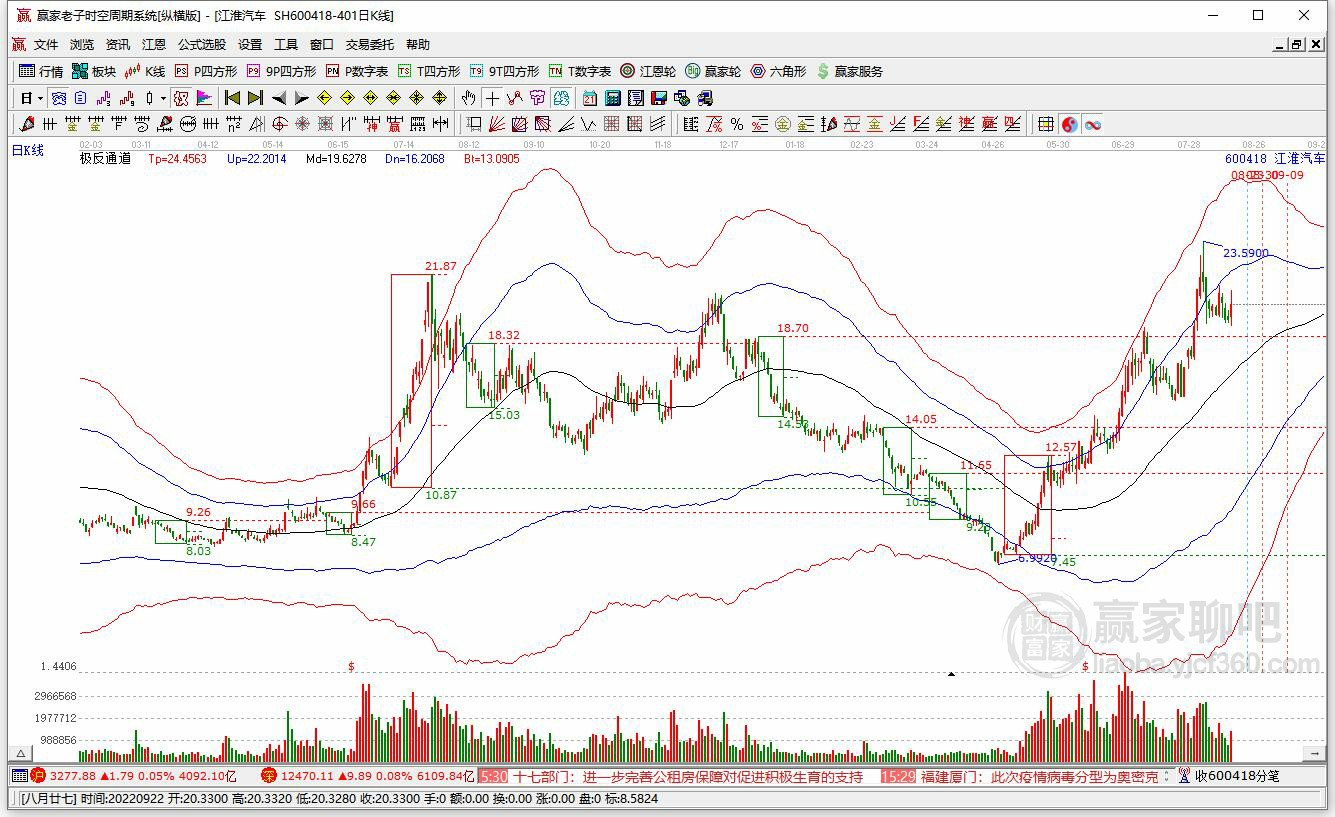Toggle the crosshair cursor tool
Screen dimensions: 1335x817
pyautogui.click(x=492, y=98)
